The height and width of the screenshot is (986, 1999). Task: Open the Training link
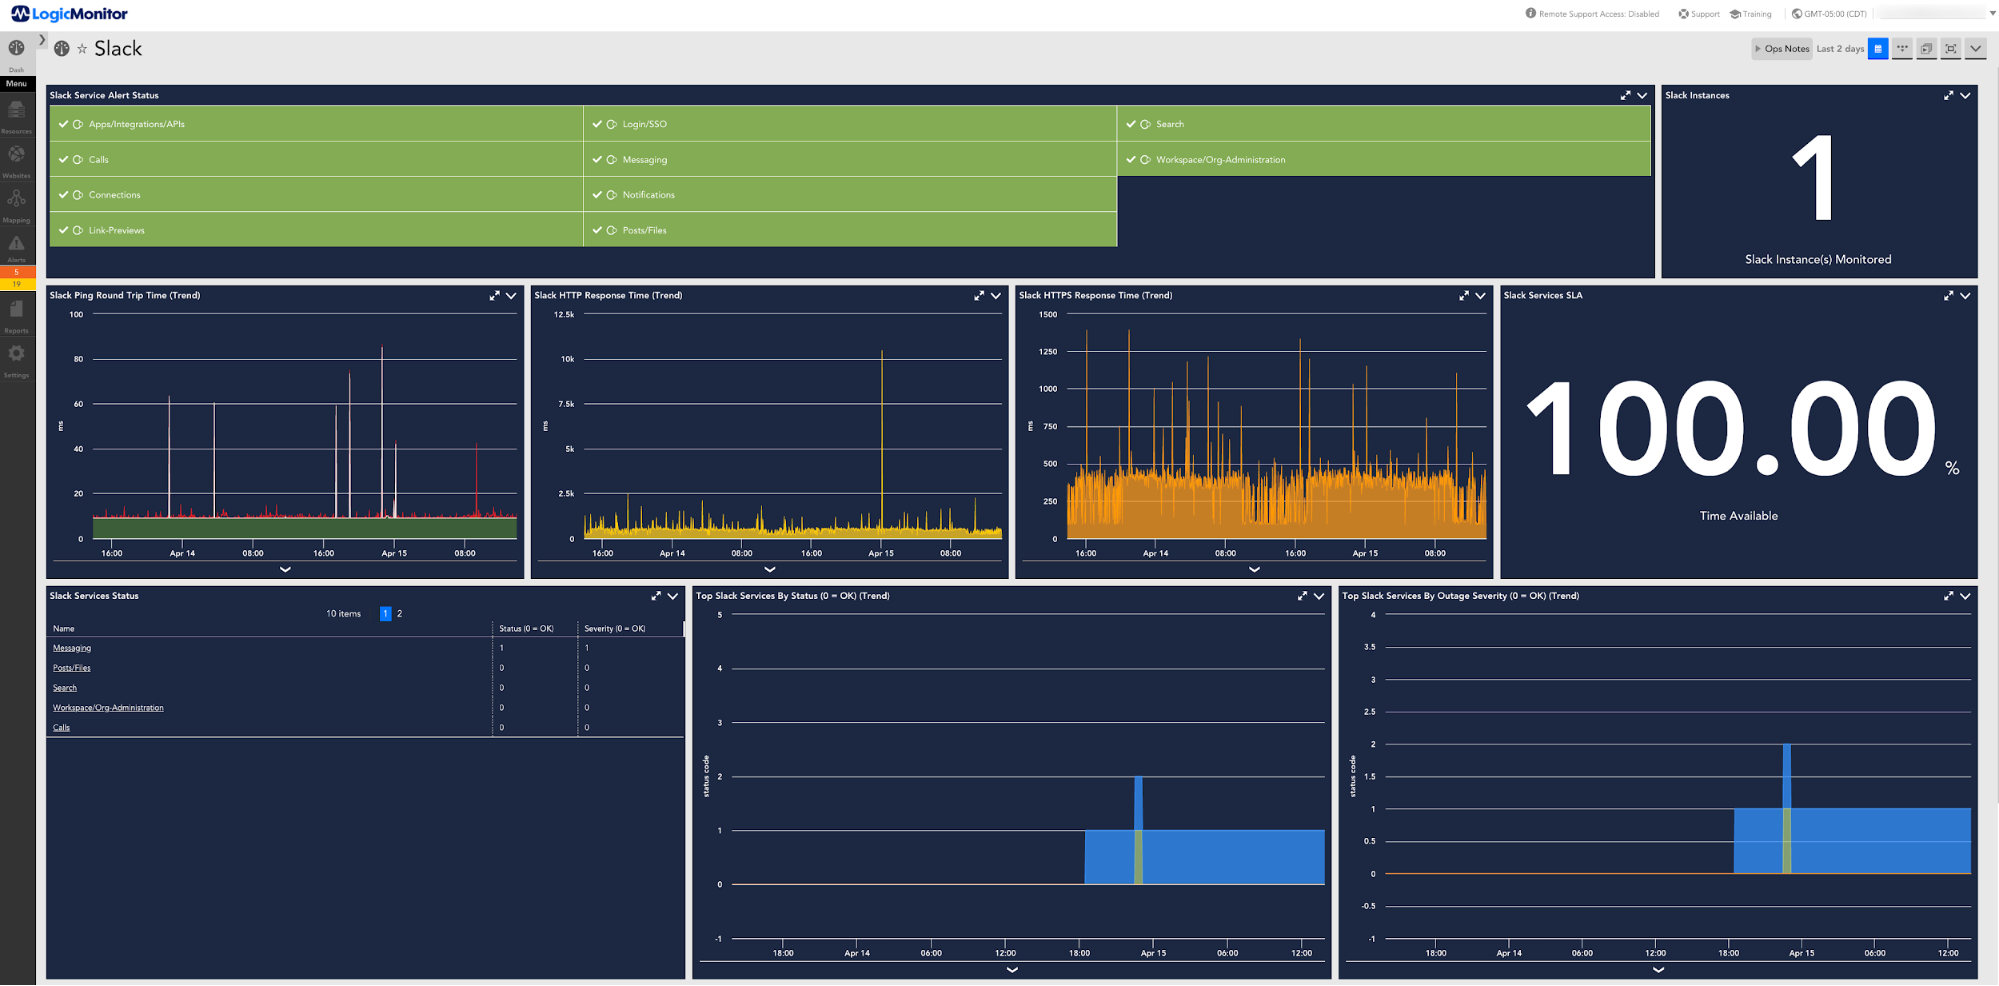(1751, 14)
